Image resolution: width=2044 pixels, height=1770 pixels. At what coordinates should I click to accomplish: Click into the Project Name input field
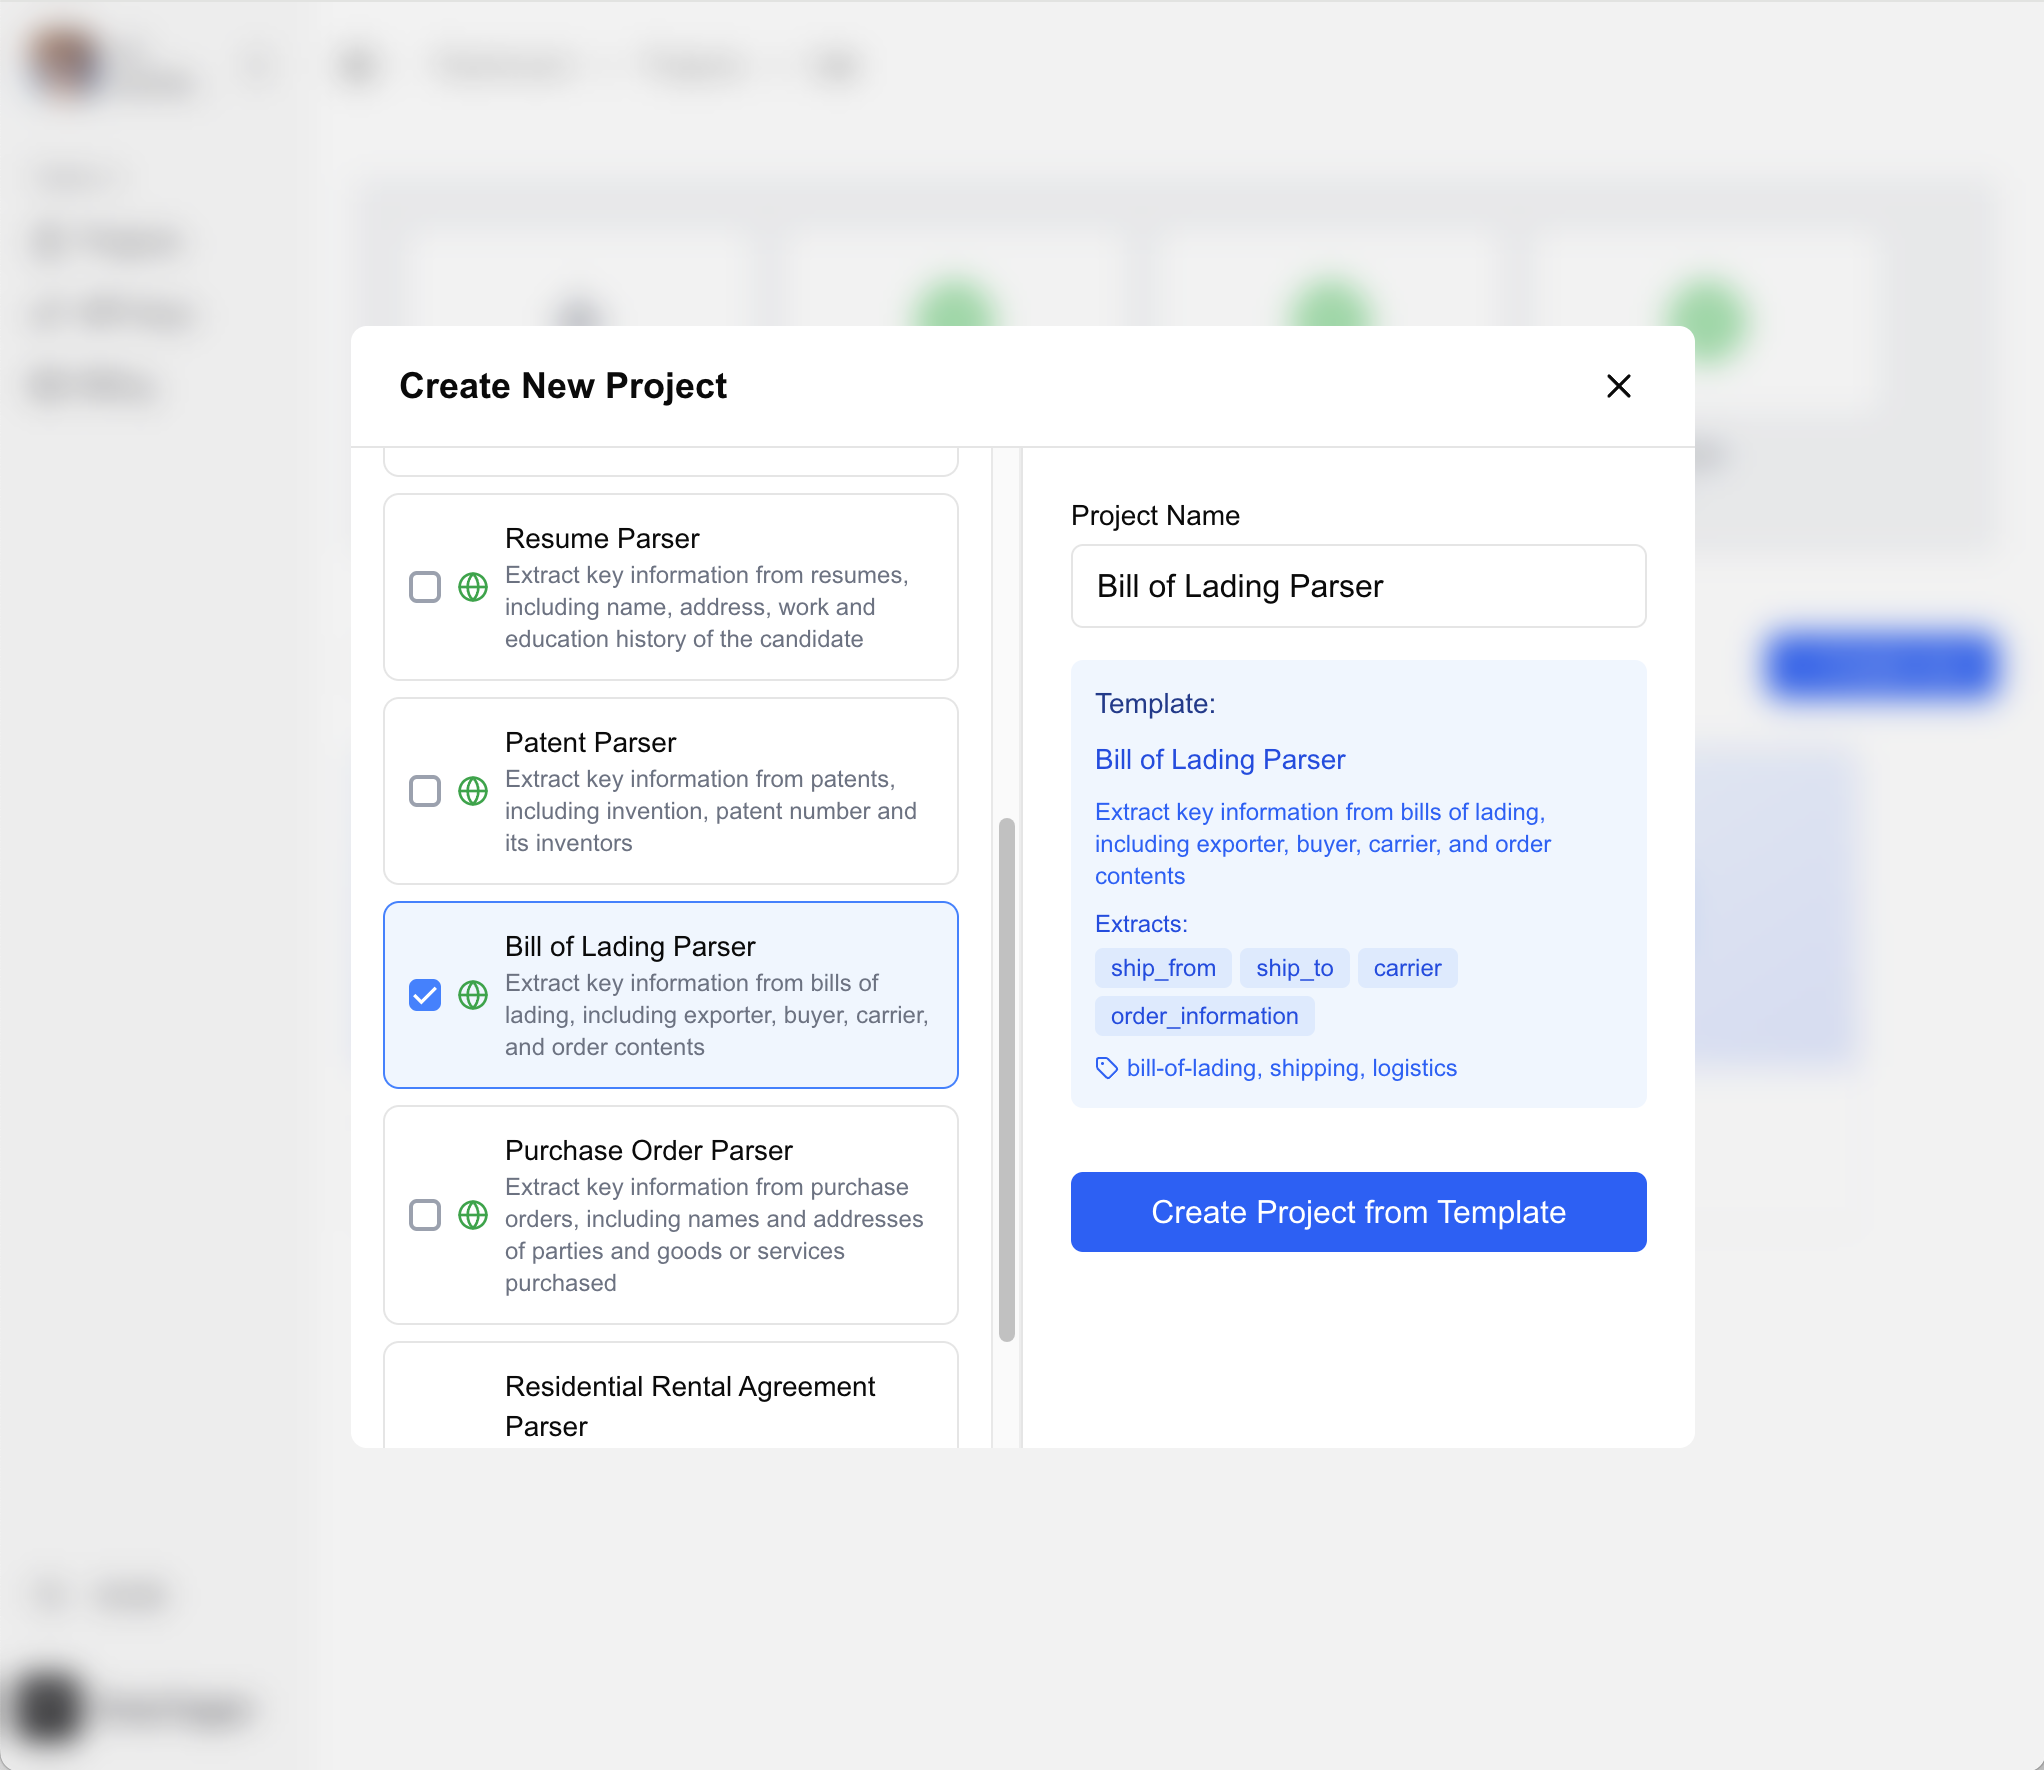pos(1358,586)
